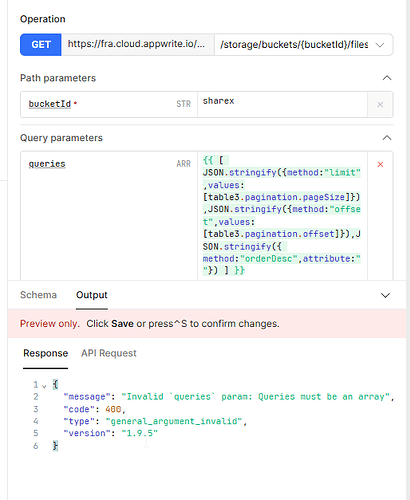
Task: Remove the queries parameter with red X
Action: (380, 164)
